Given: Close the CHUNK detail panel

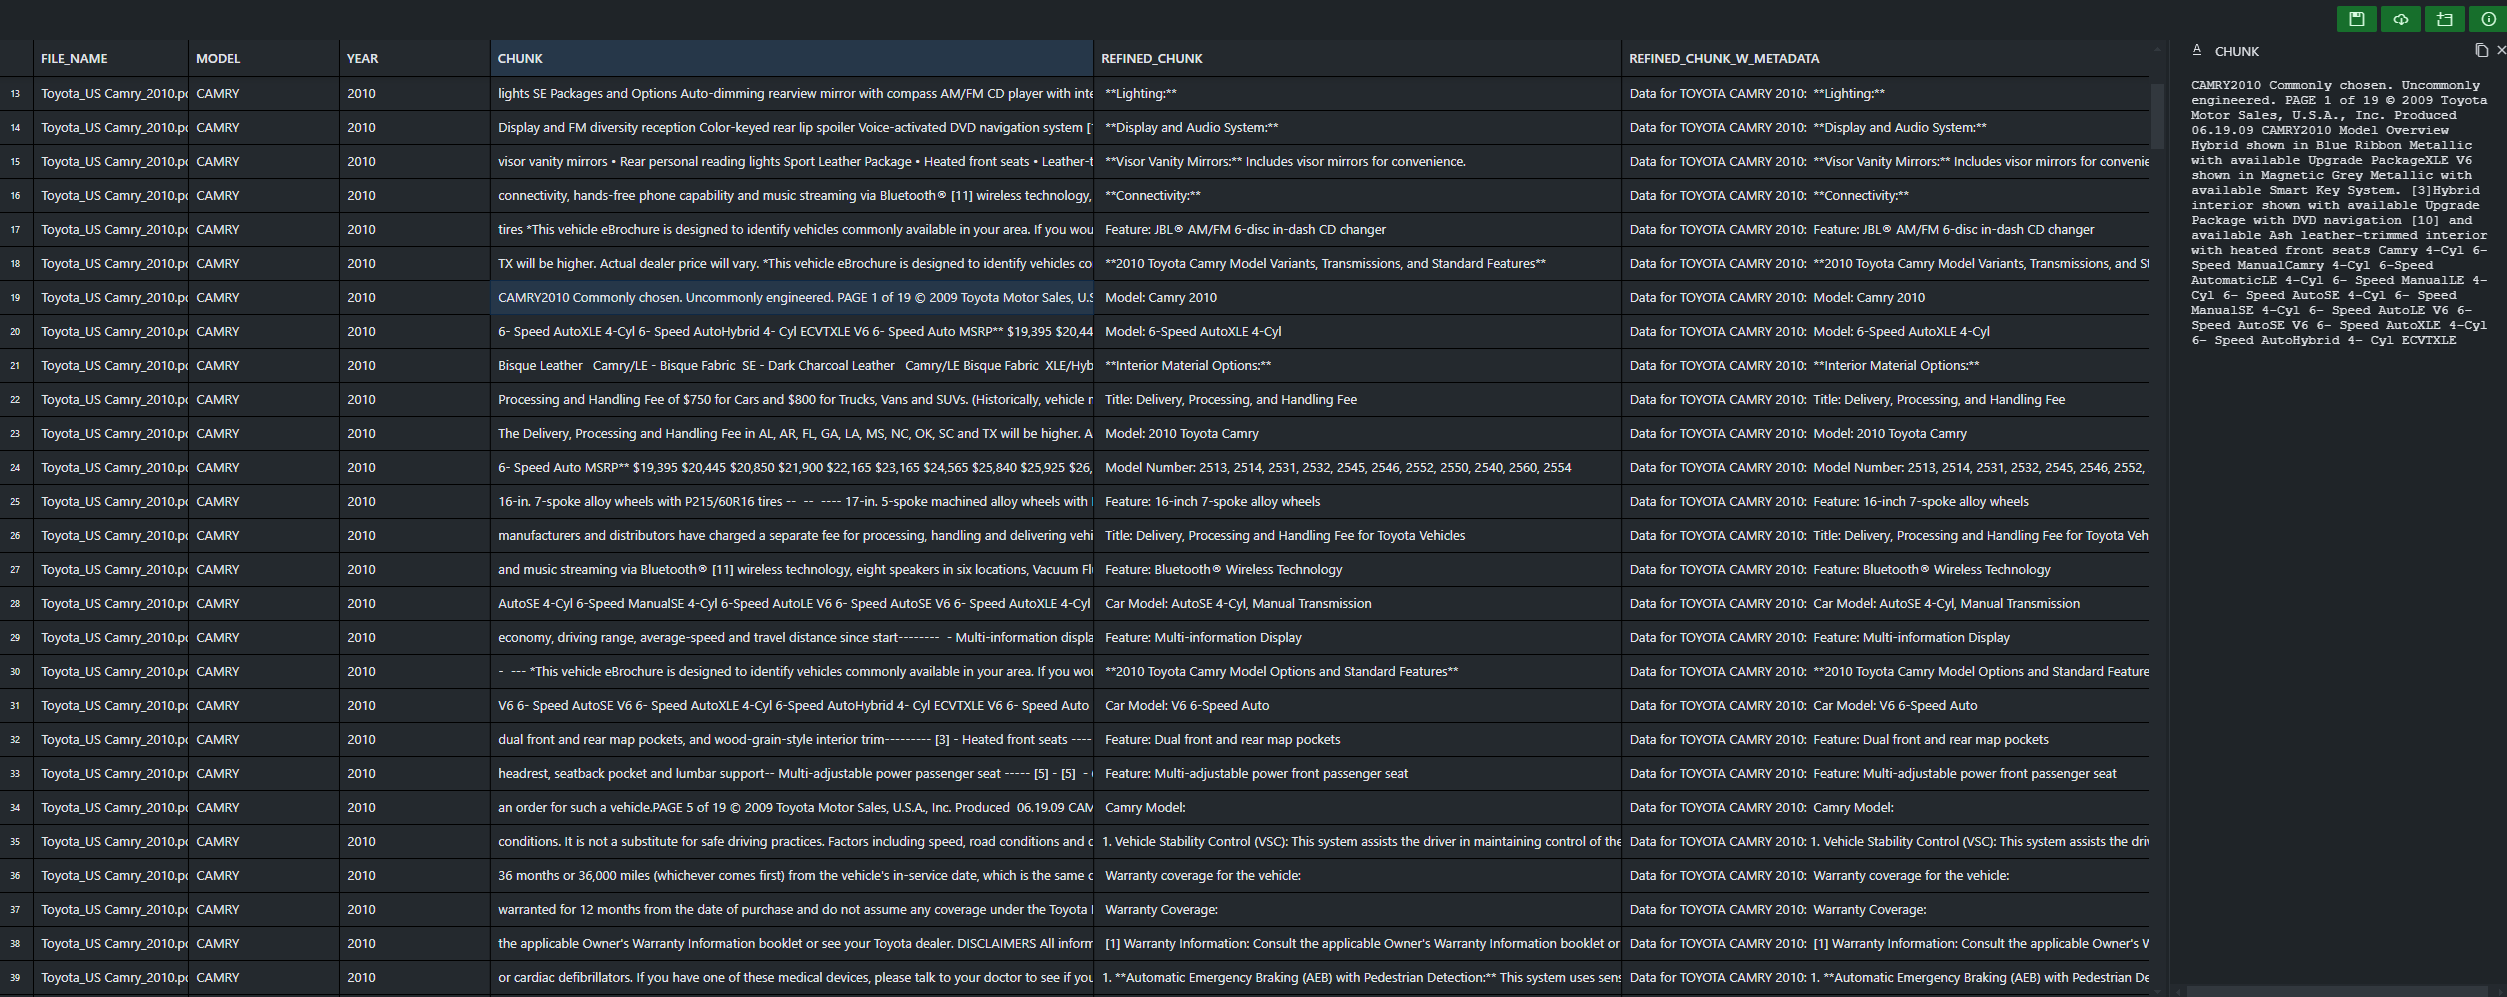Looking at the screenshot, I should (x=2500, y=50).
